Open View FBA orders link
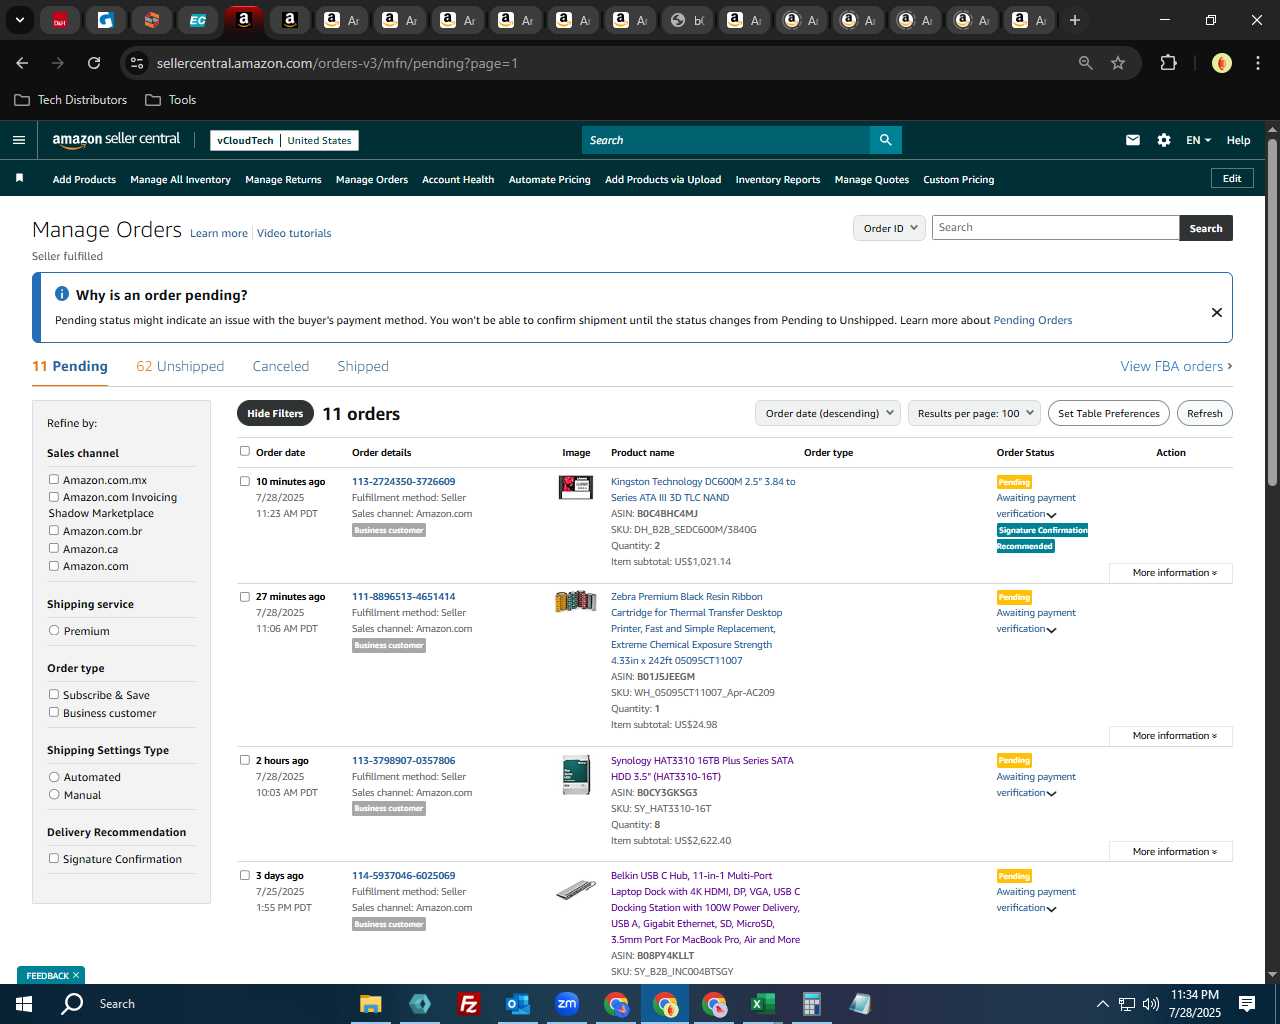The height and width of the screenshot is (1024, 1280). 1176,366
